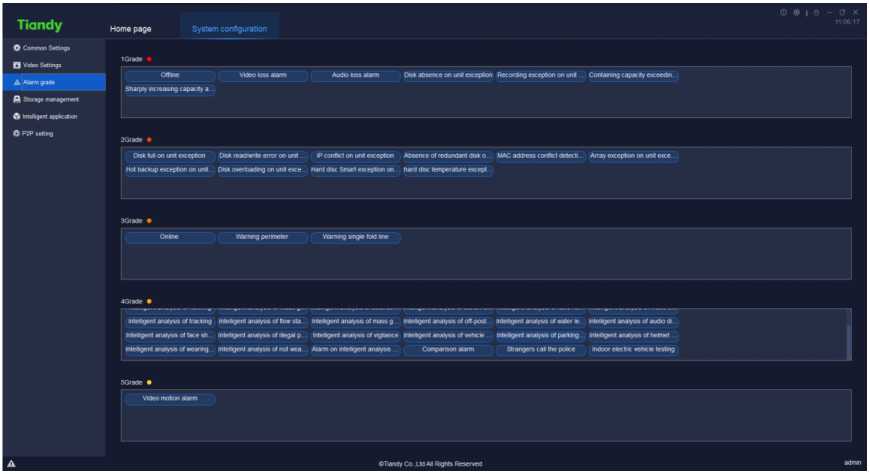The image size is (870, 474).
Task: Select the Video loss alarm tag
Action: tap(263, 75)
